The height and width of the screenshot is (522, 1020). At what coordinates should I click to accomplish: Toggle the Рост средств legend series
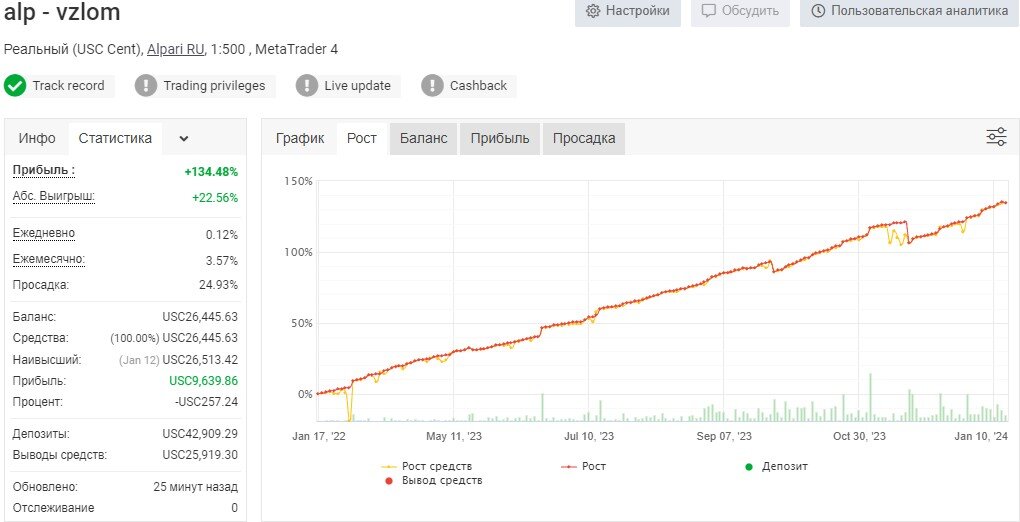(x=427, y=467)
